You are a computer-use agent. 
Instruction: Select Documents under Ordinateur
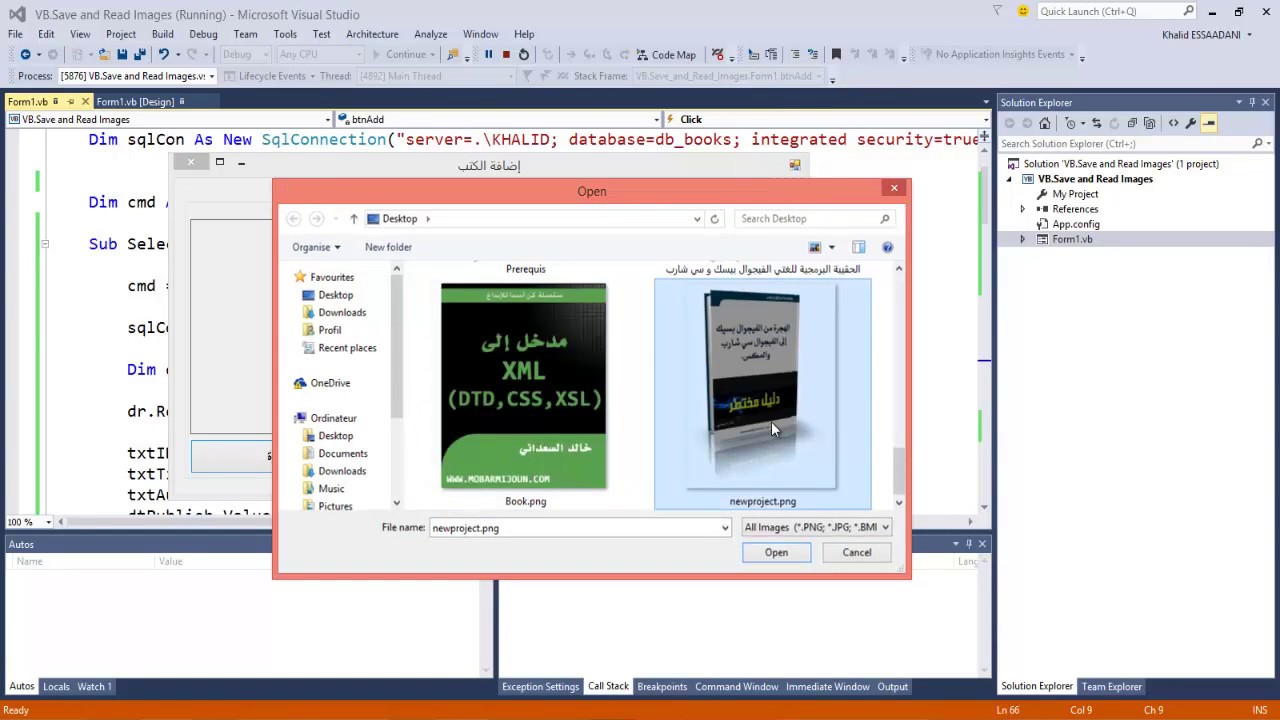[x=343, y=454]
